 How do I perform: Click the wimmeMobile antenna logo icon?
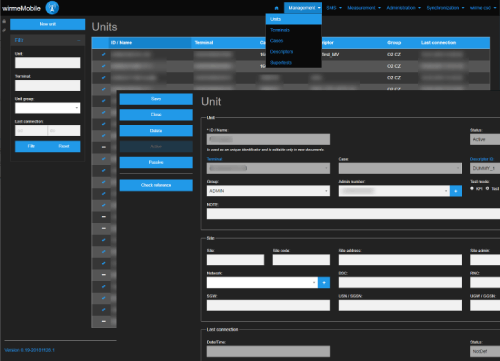coord(52,8)
